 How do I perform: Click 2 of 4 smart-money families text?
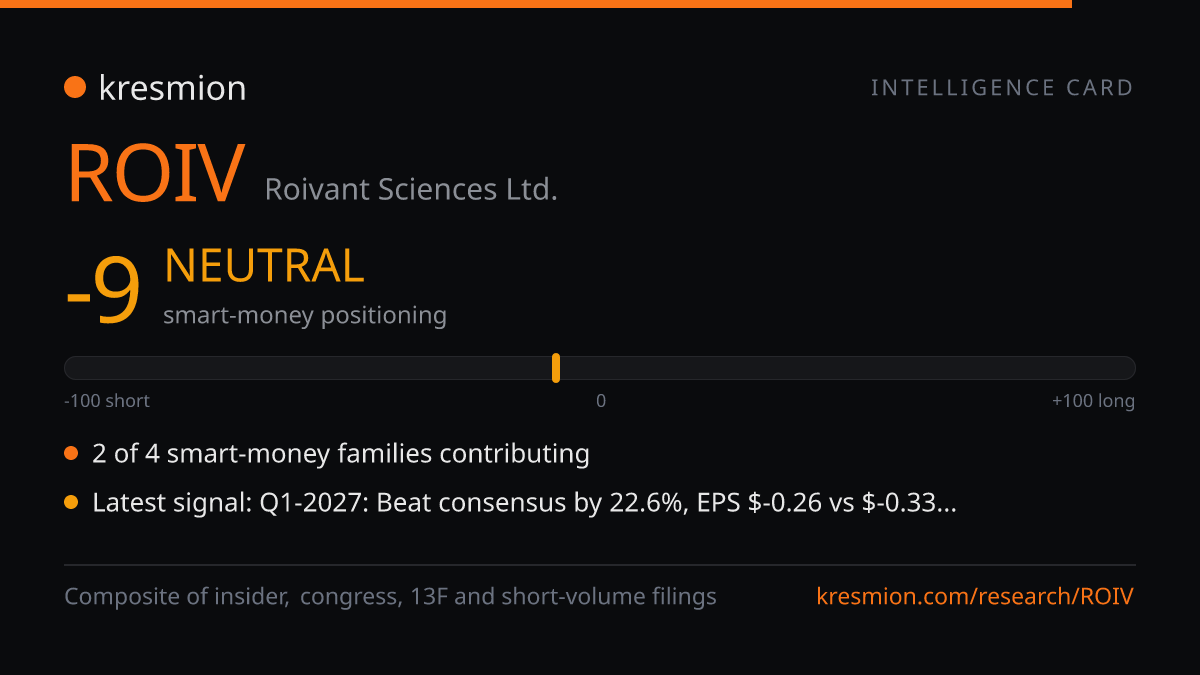[341, 454]
